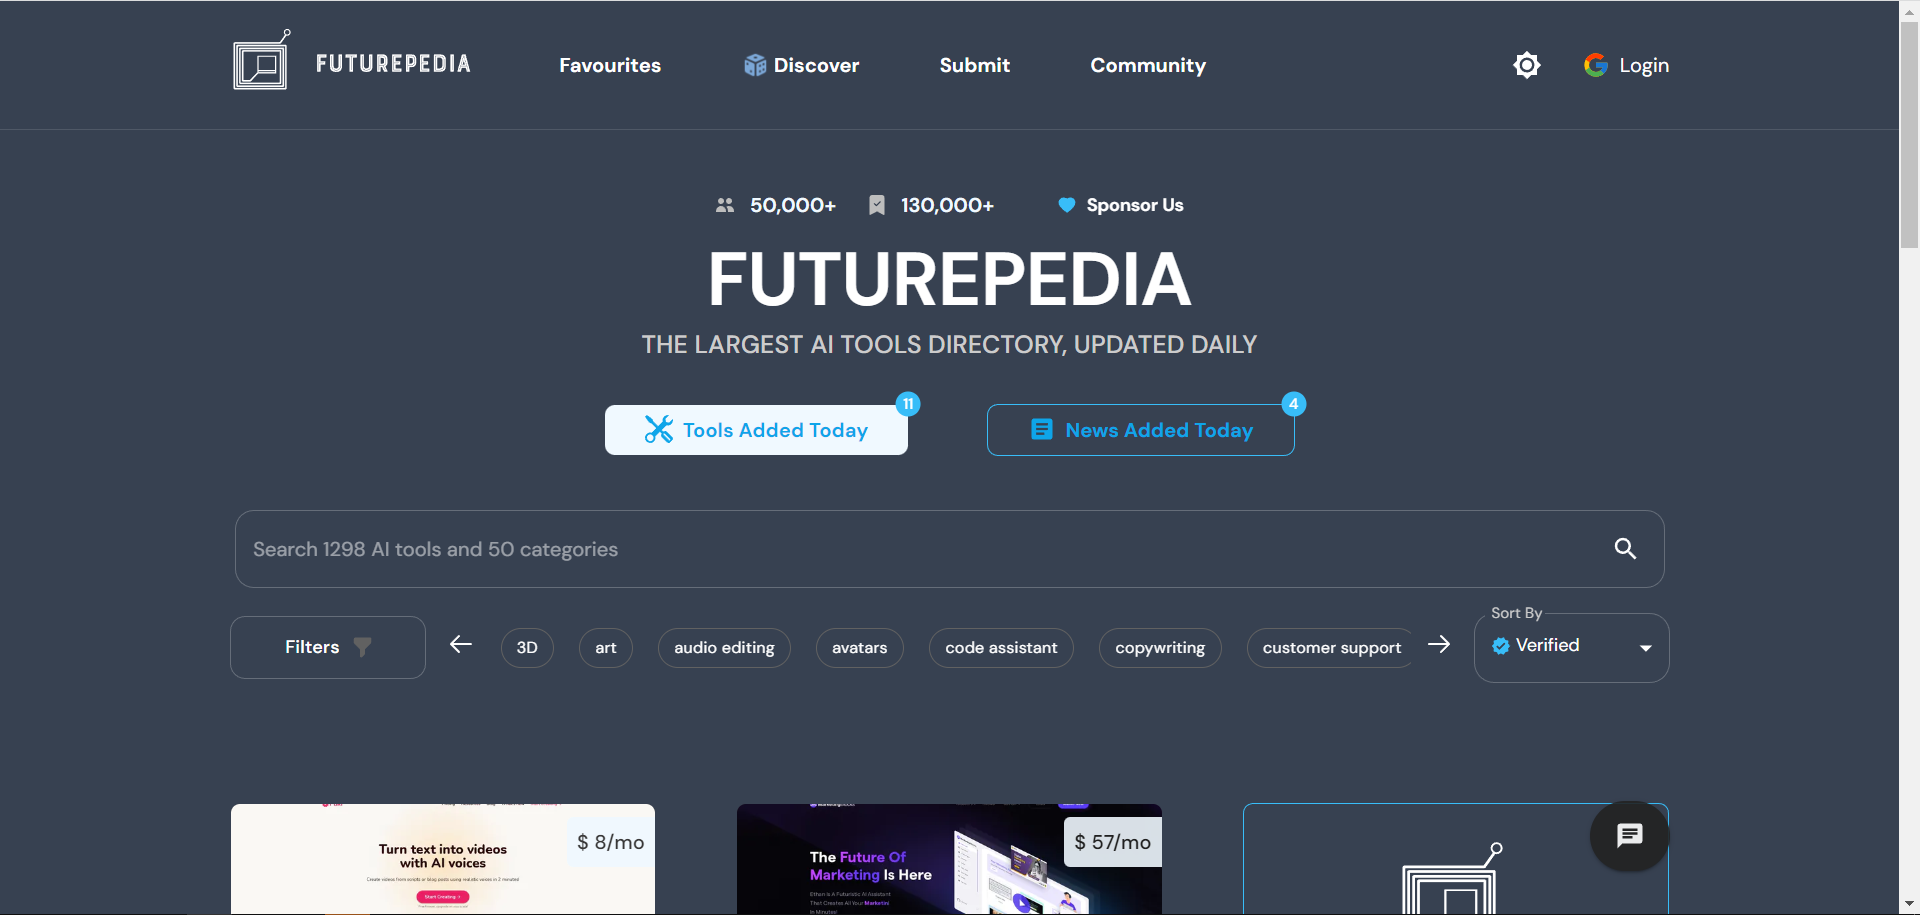This screenshot has width=1920, height=915.
Task: Select the copywriting category chip
Action: (x=1160, y=648)
